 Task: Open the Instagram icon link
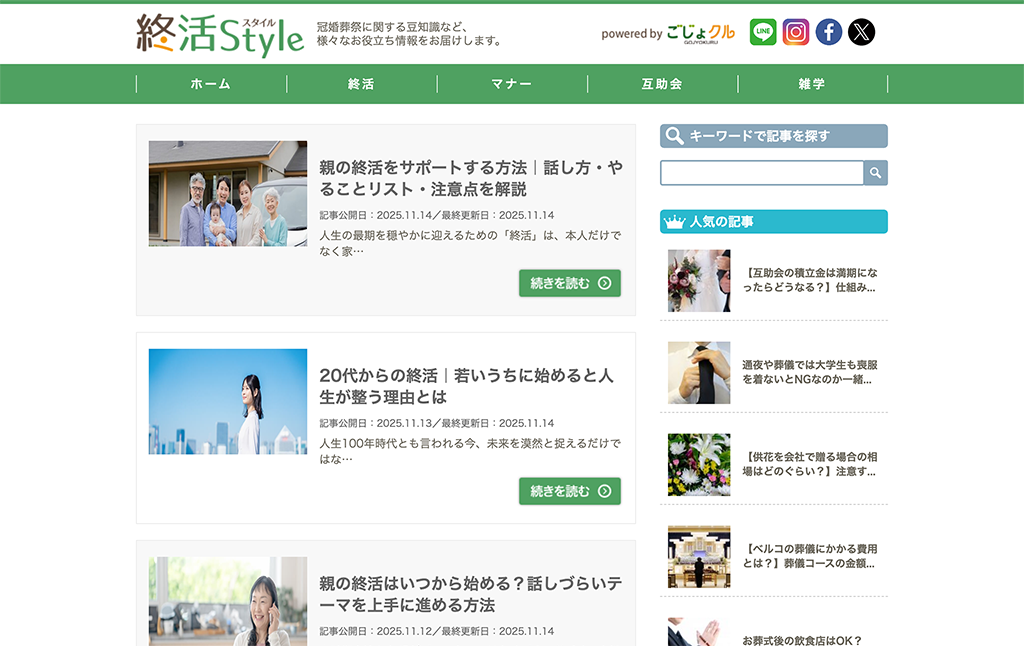(x=796, y=32)
